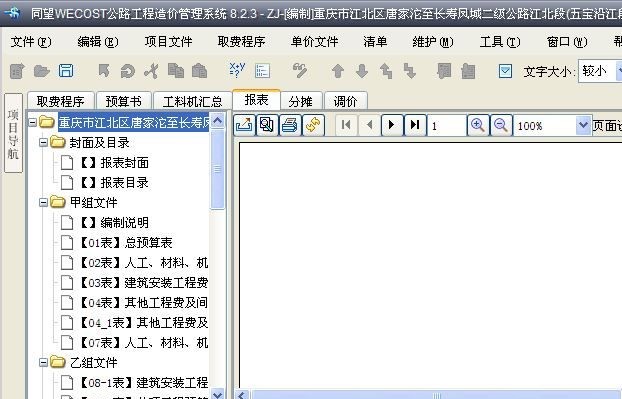Image resolution: width=622 pixels, height=399 pixels.
Task: Open the 项目文件 menu
Action: tap(169, 42)
